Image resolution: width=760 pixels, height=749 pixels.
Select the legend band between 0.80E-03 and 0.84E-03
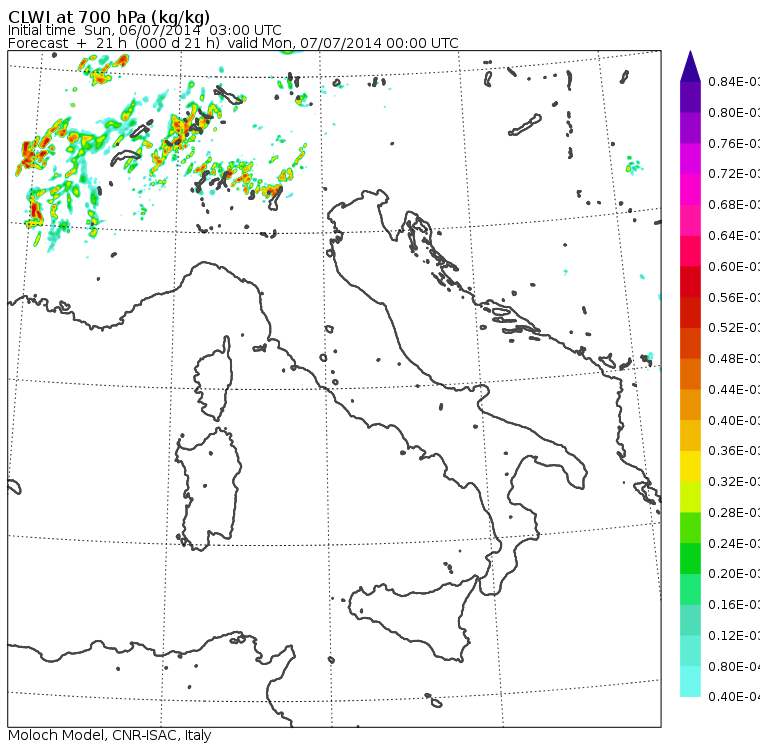coord(690,97)
